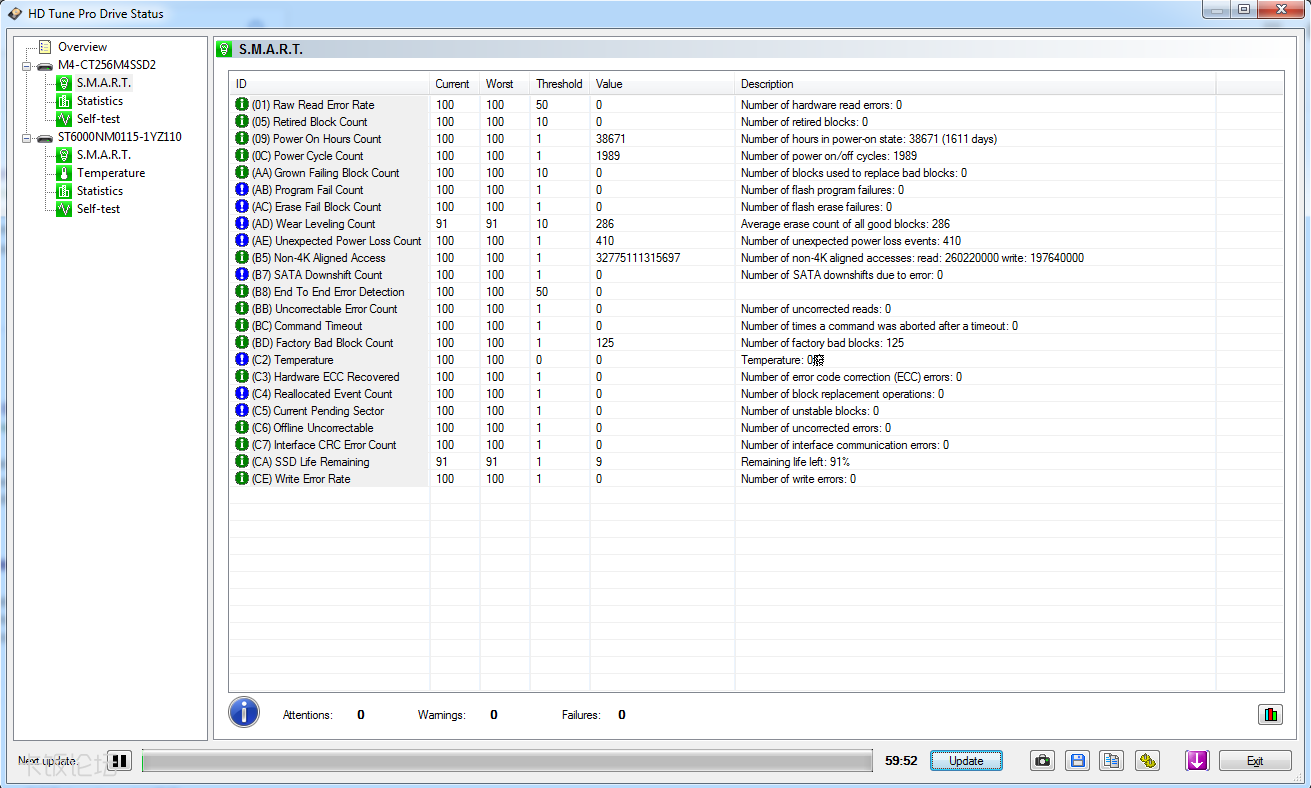Select the (BD) Factory Bad Block Count row
The width and height of the screenshot is (1311, 788).
[x=756, y=342]
